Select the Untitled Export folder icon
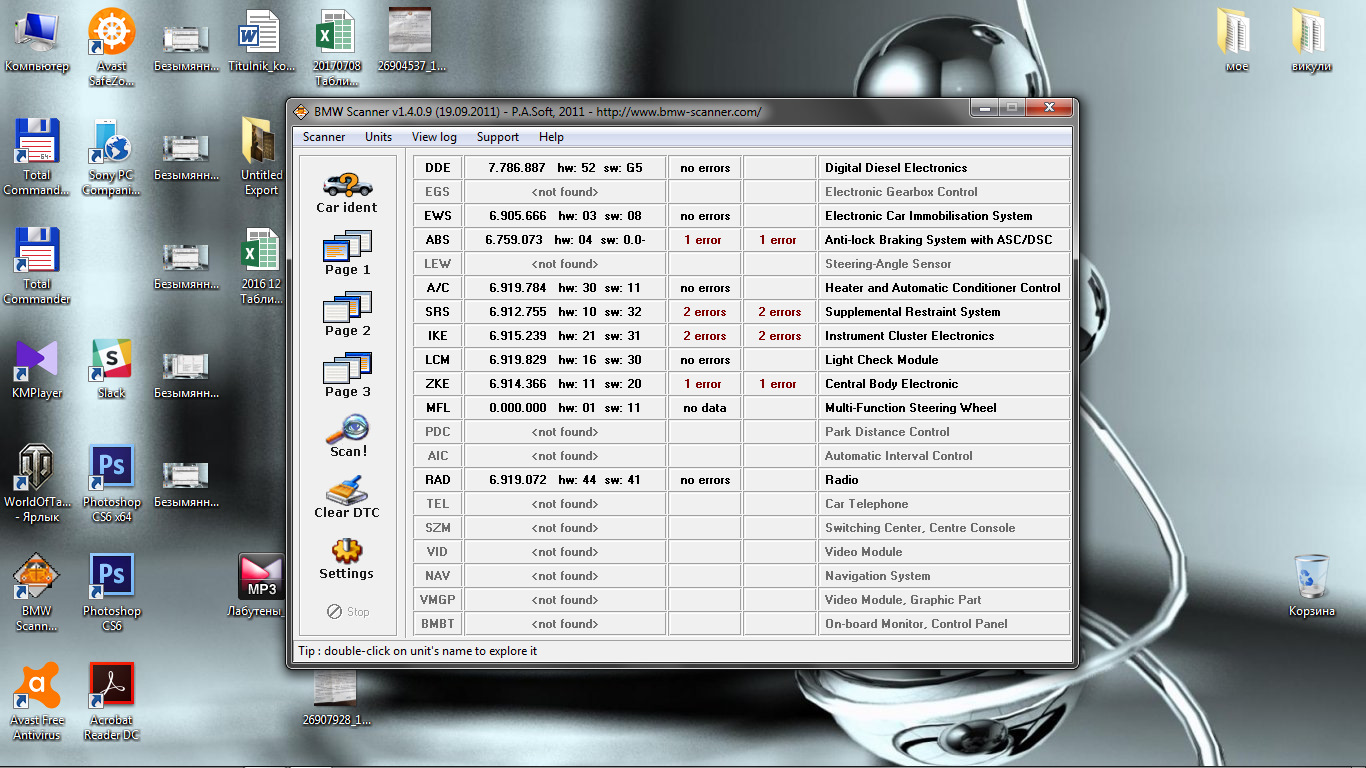This screenshot has height=768, width=1366. (x=262, y=157)
